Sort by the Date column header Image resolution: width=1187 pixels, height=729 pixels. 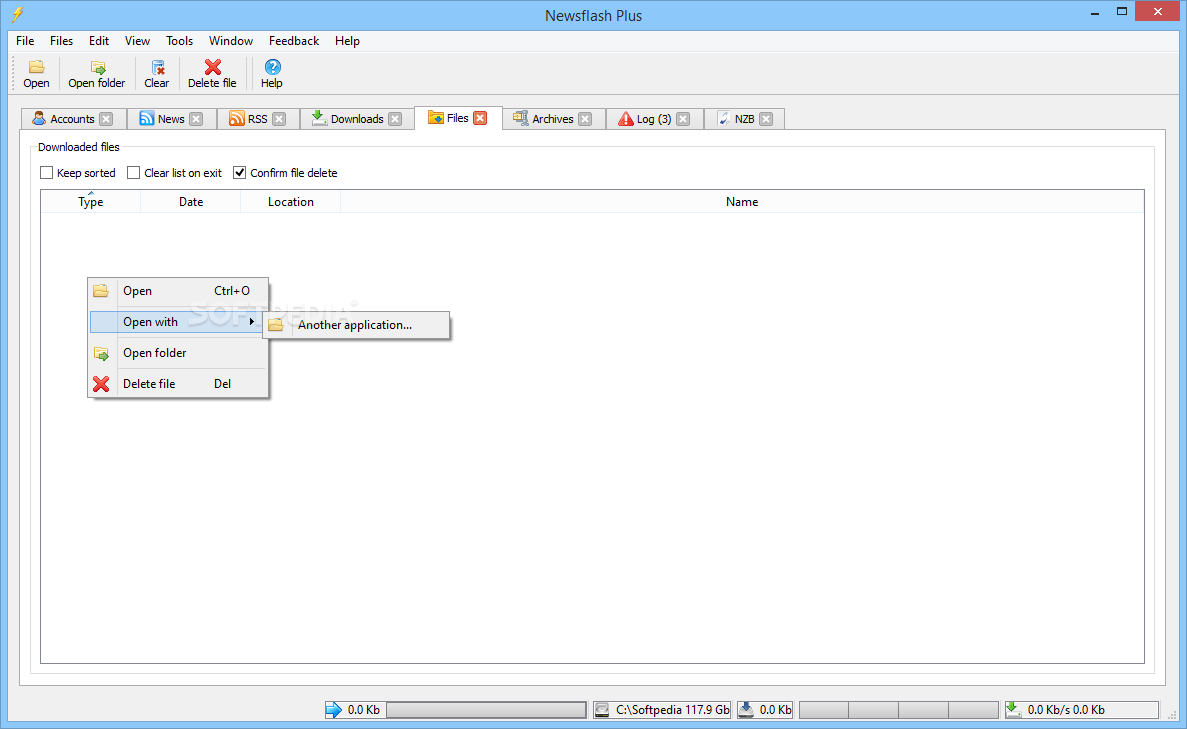coord(191,201)
